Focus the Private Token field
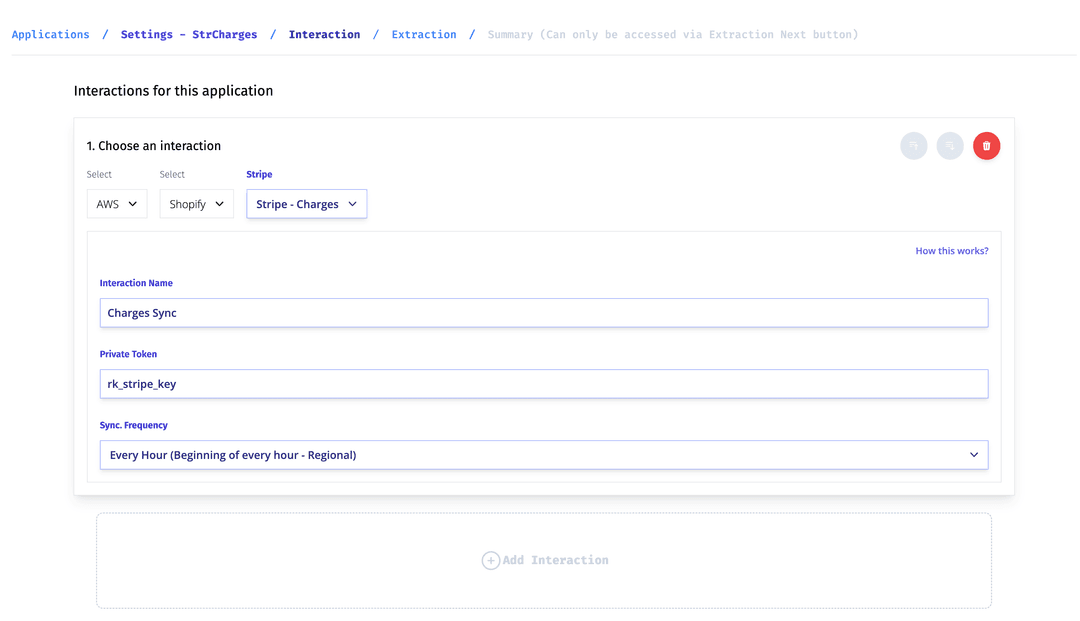The width and height of the screenshot is (1080, 621). point(544,384)
